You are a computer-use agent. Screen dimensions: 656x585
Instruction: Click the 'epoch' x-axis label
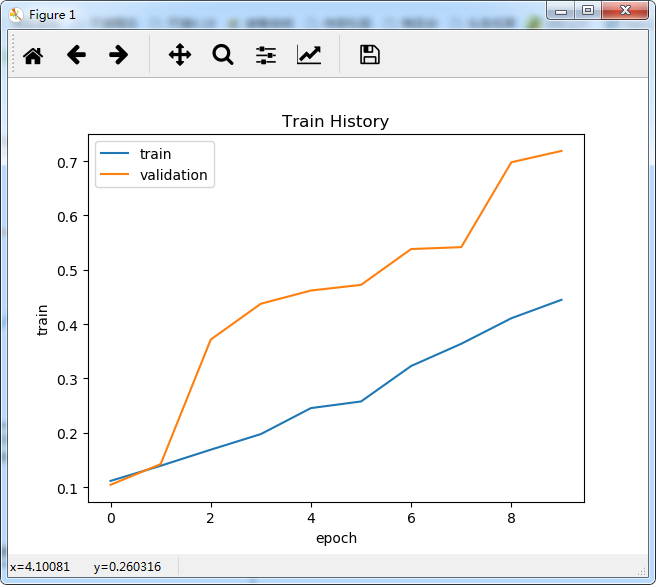pyautogui.click(x=336, y=538)
